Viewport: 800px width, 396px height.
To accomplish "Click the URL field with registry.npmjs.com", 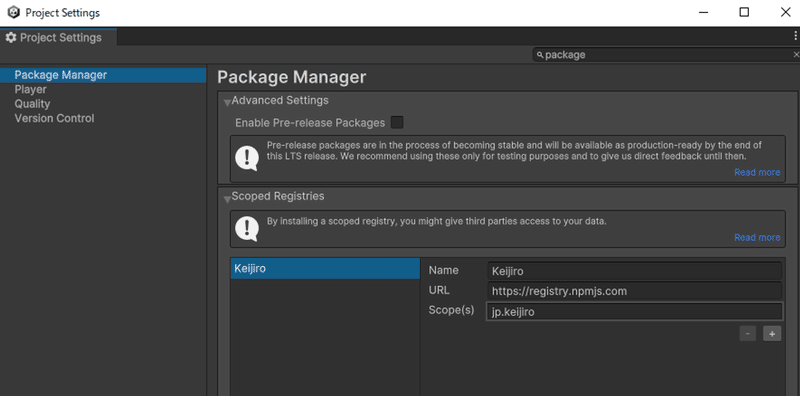I will point(634,291).
